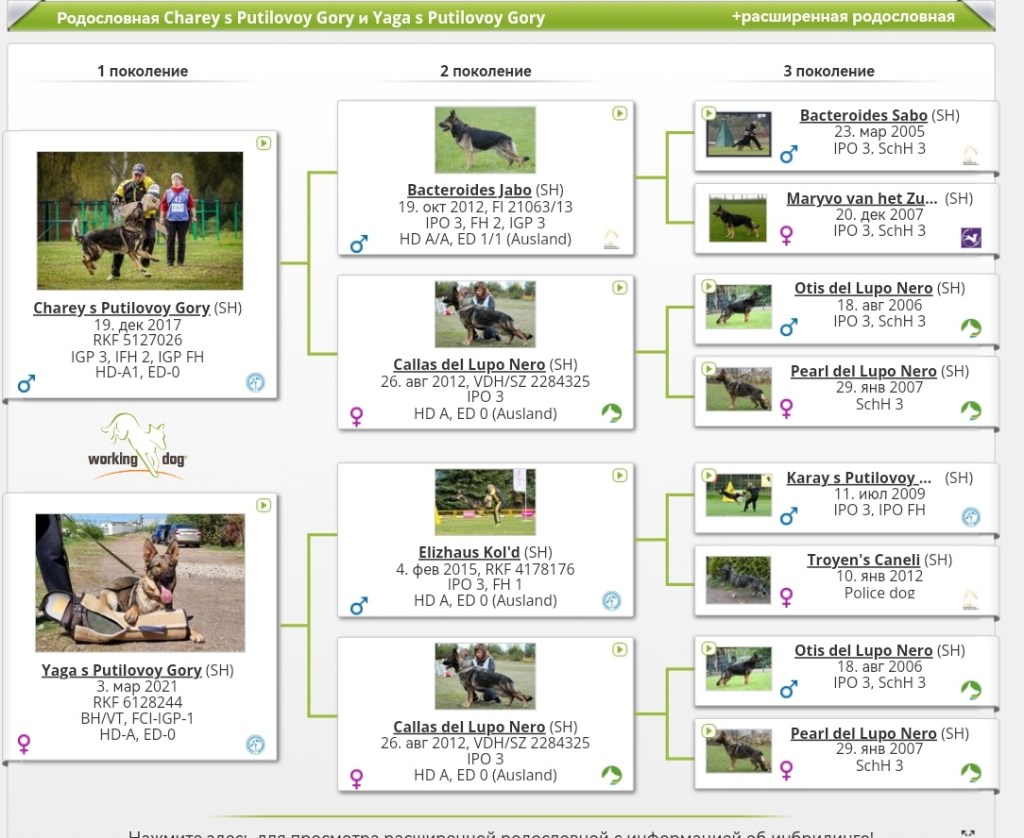Click club badge on Bacteroides Jabo card

pyautogui.click(x=611, y=239)
